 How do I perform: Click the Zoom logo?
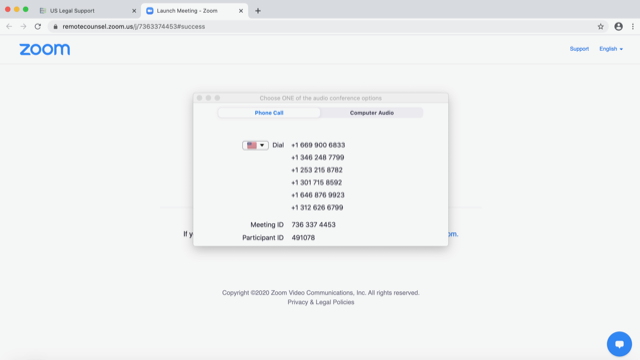44,49
